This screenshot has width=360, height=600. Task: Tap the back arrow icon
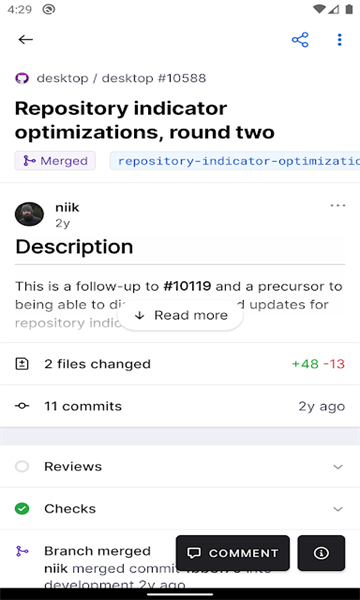pos(26,39)
